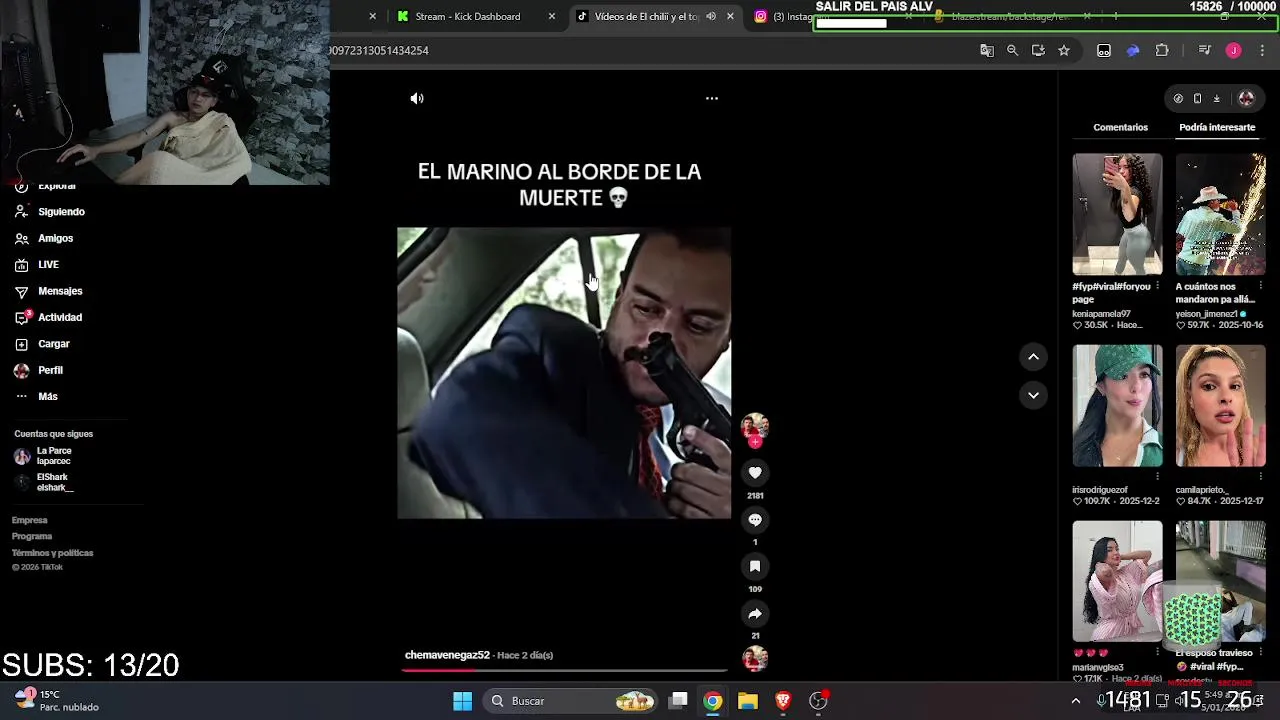Expand the Programa footer section

[x=32, y=536]
